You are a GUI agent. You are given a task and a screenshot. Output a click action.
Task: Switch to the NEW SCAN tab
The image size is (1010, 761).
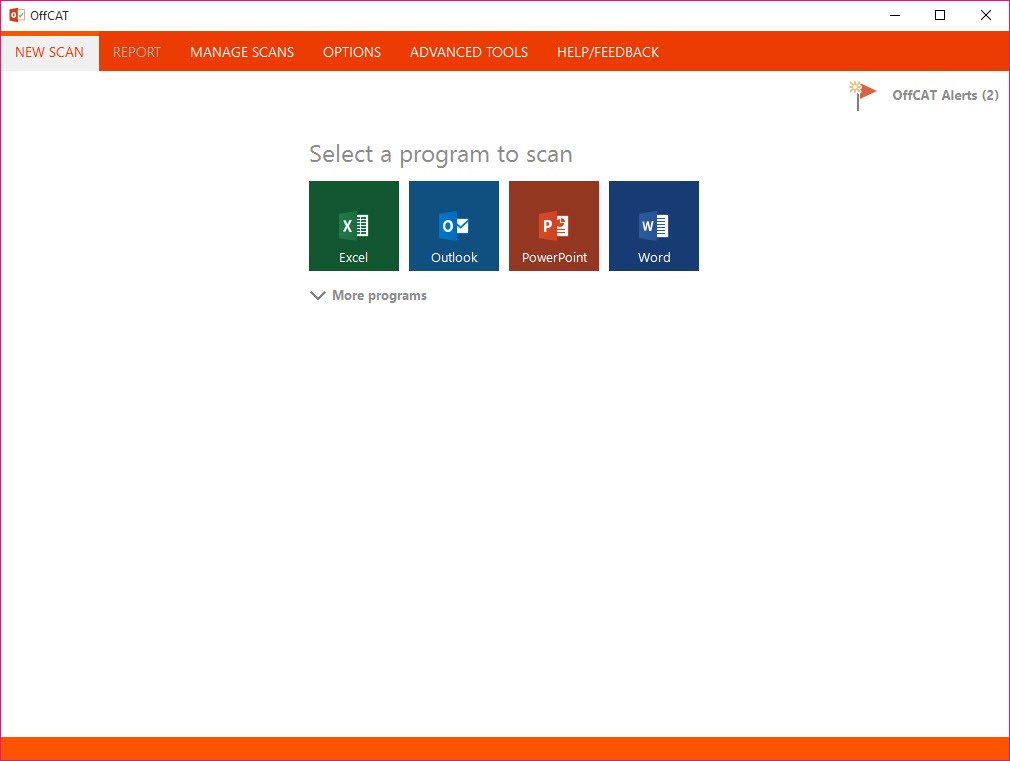[x=50, y=52]
